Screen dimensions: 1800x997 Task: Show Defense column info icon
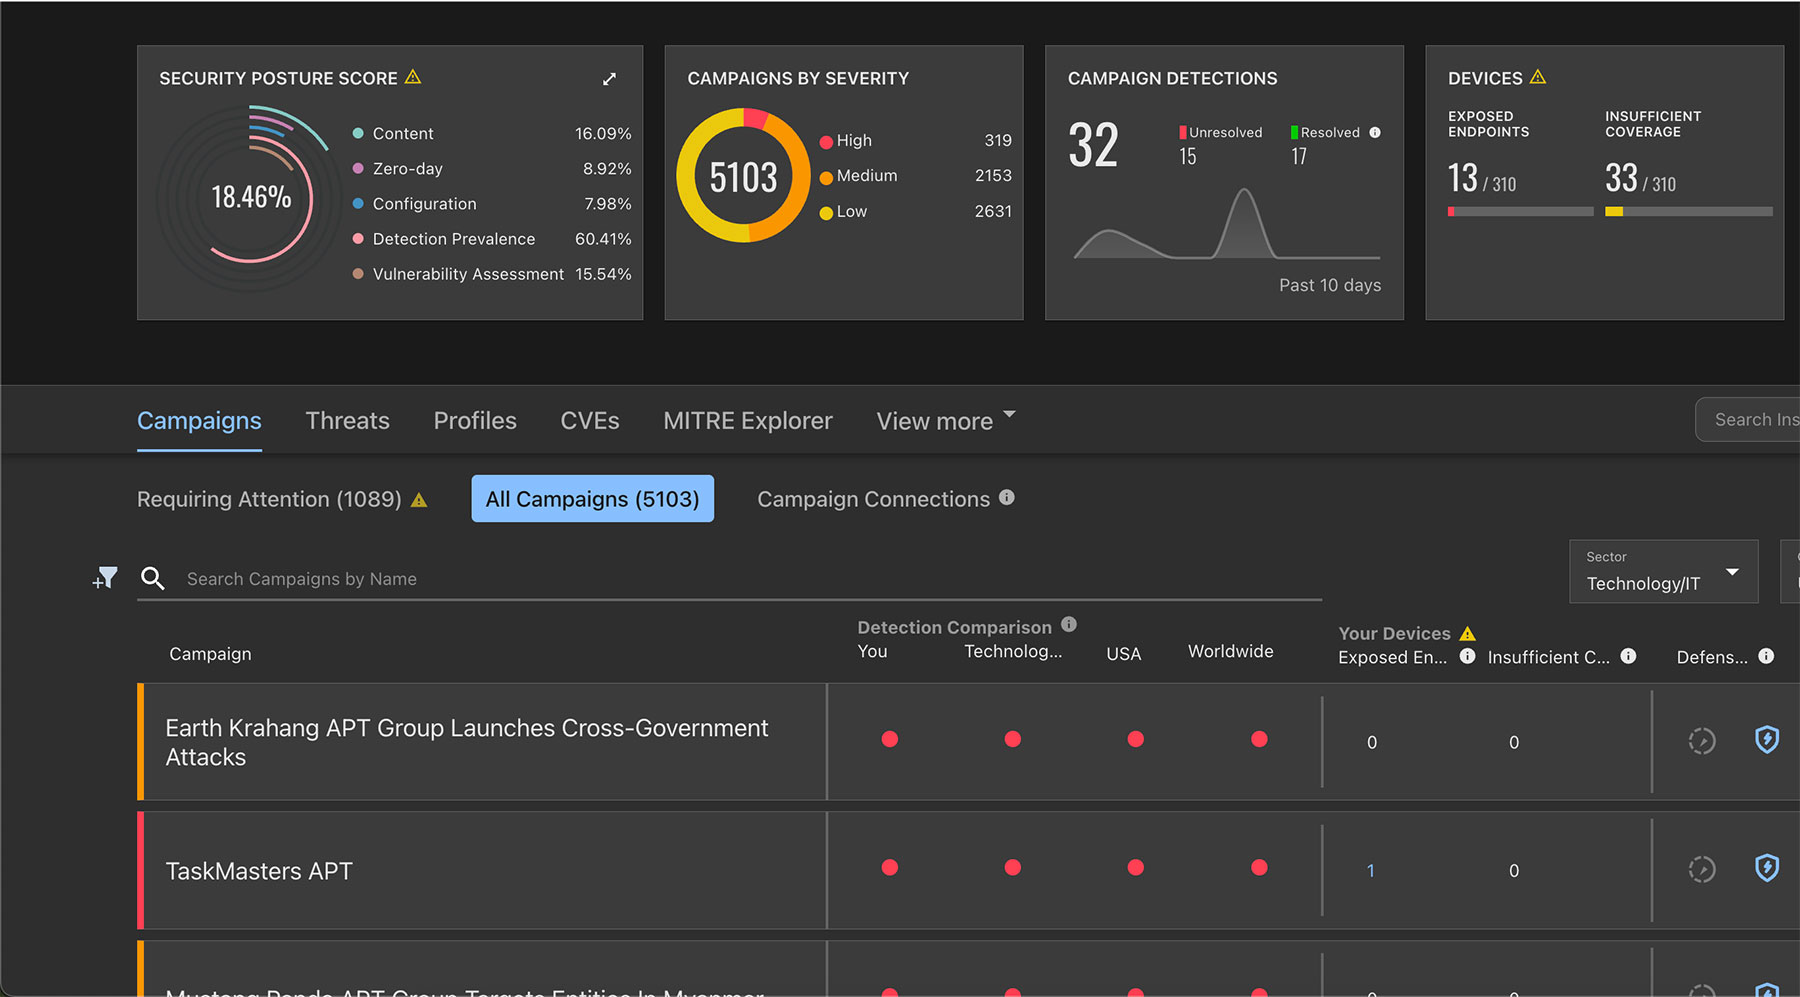coord(1766,656)
